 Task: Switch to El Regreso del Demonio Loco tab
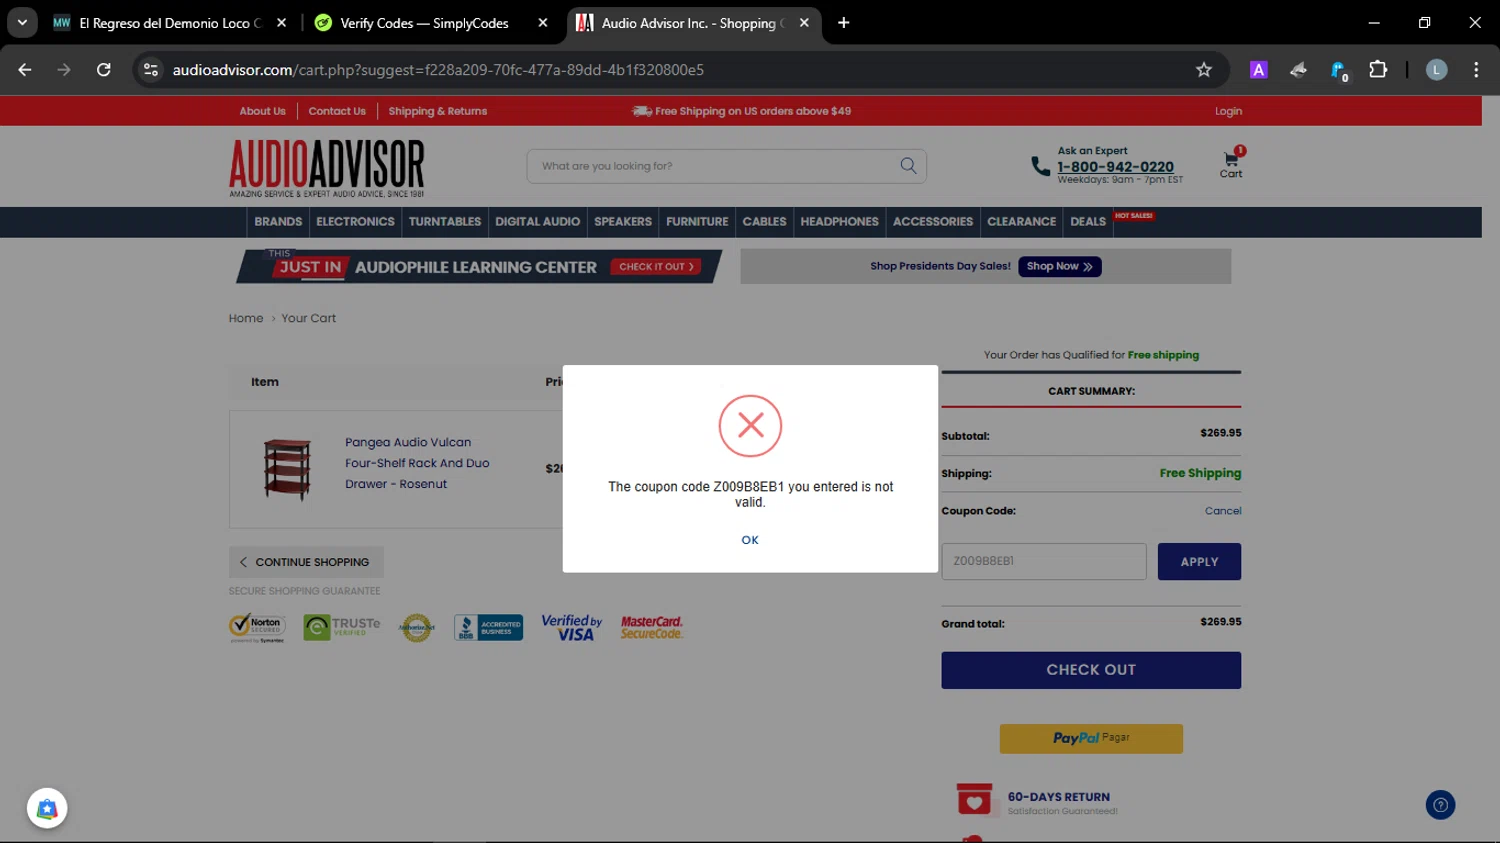[x=170, y=23]
